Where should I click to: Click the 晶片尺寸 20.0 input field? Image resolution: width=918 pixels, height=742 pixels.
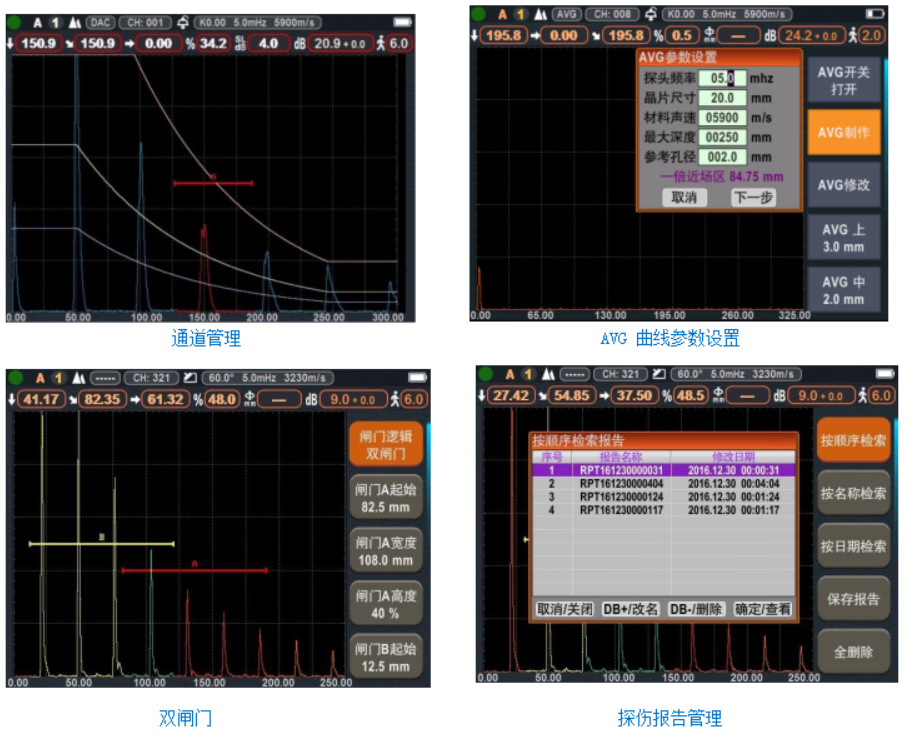[x=722, y=98]
